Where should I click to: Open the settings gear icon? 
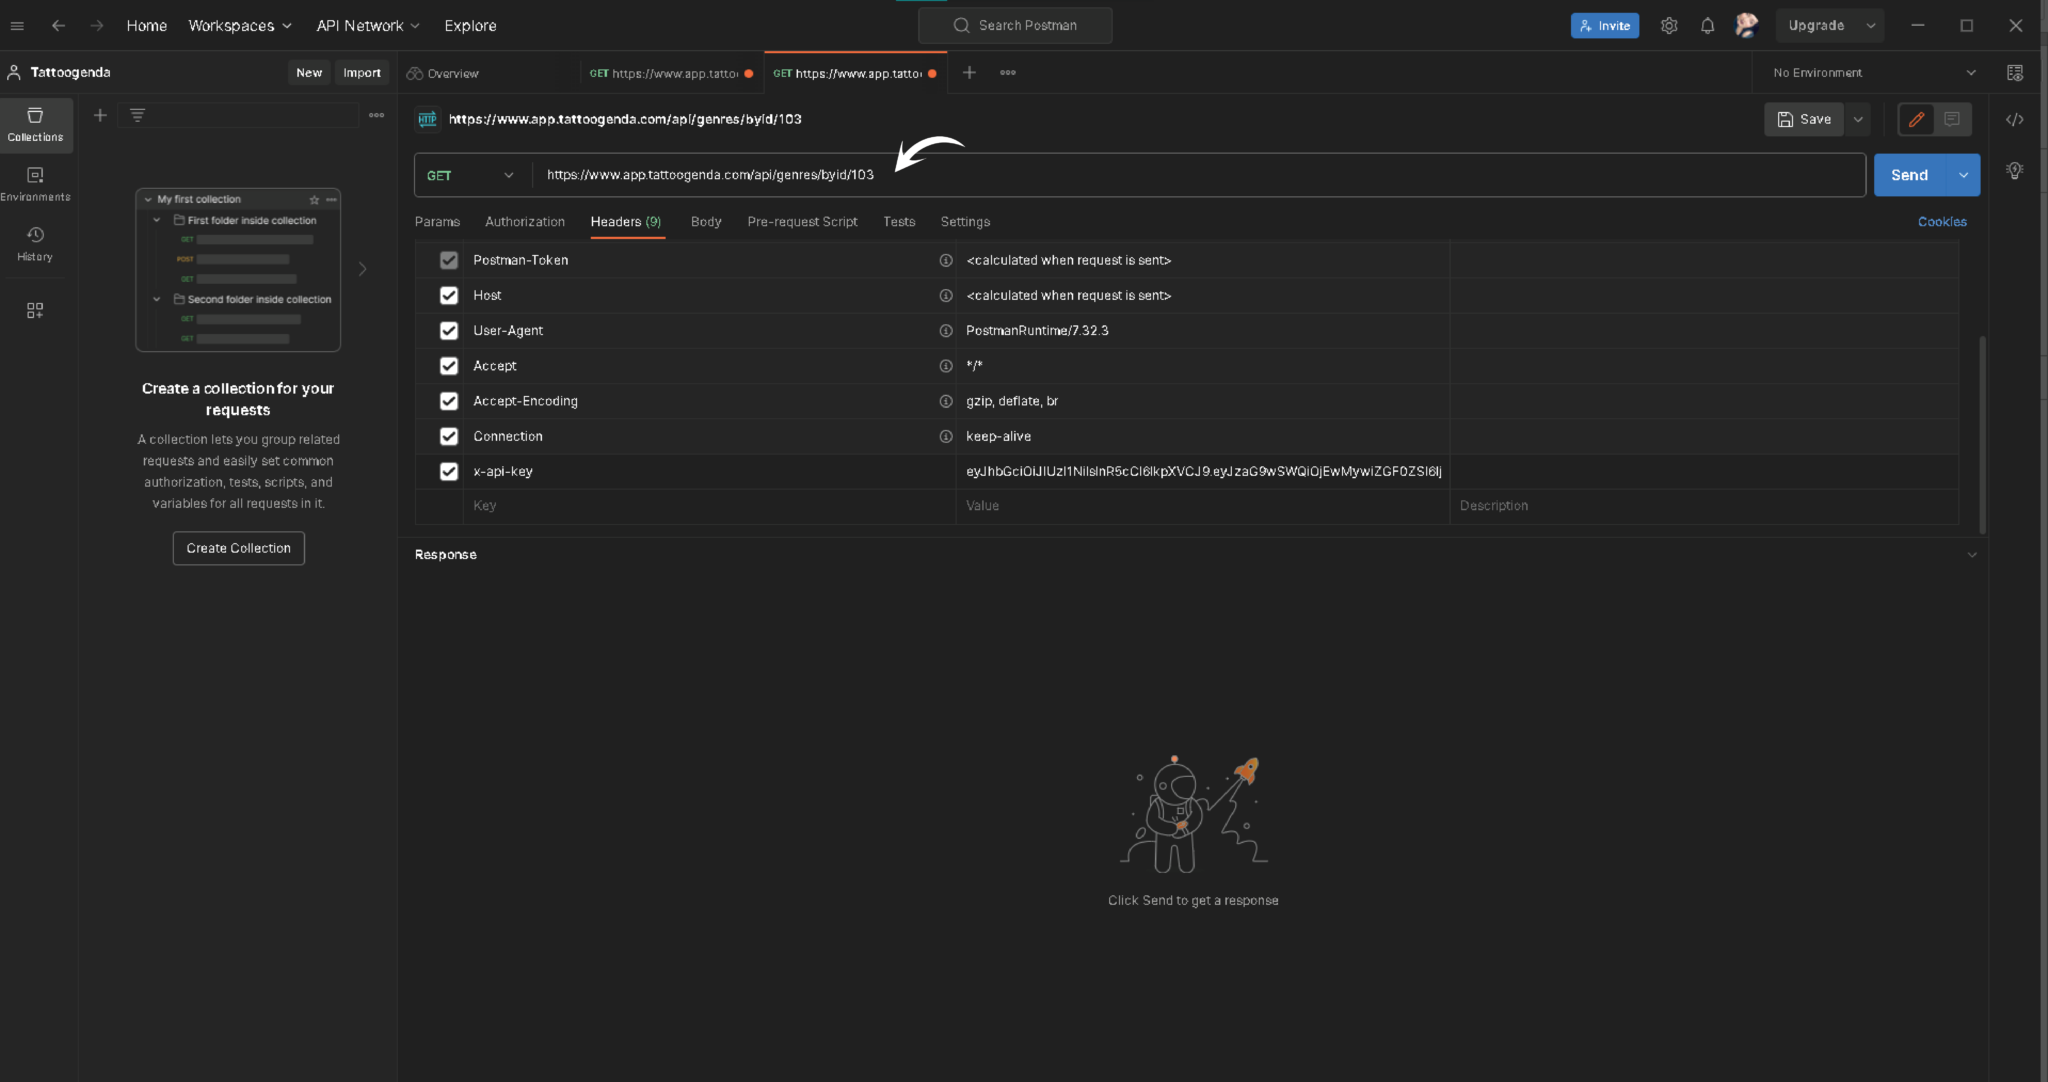click(x=1669, y=26)
